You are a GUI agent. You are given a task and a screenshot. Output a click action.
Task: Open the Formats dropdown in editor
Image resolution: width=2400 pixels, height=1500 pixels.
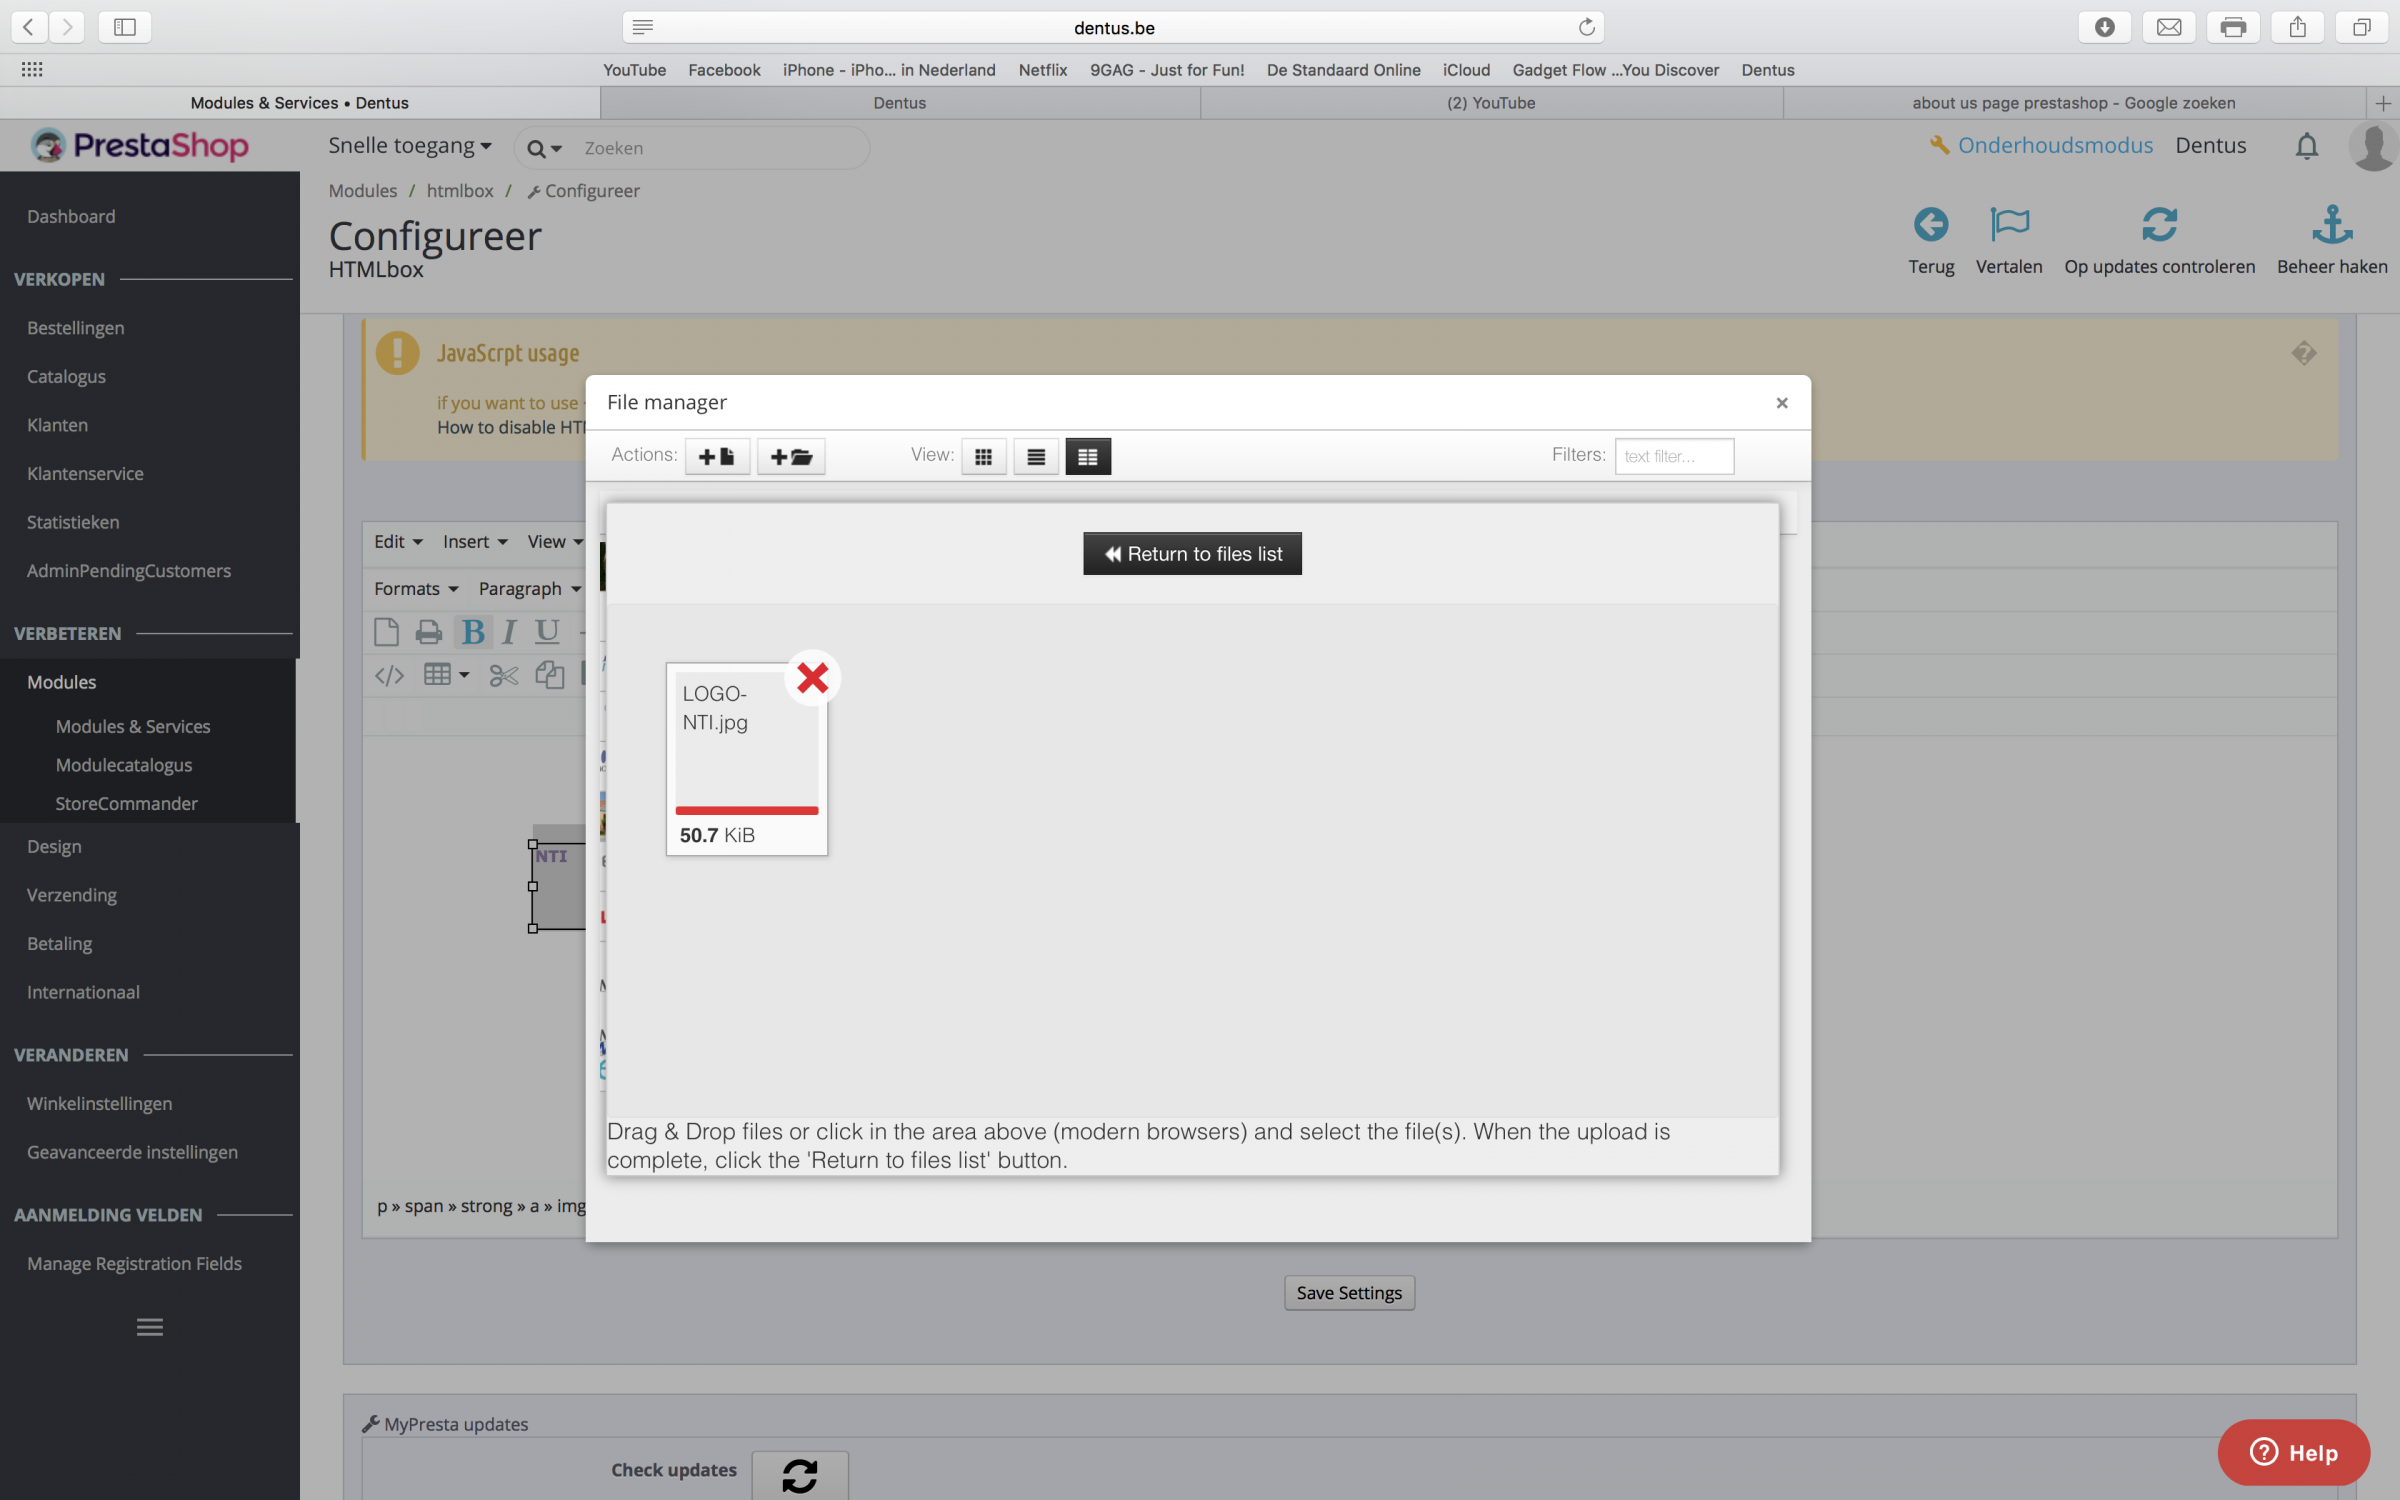pos(415,589)
